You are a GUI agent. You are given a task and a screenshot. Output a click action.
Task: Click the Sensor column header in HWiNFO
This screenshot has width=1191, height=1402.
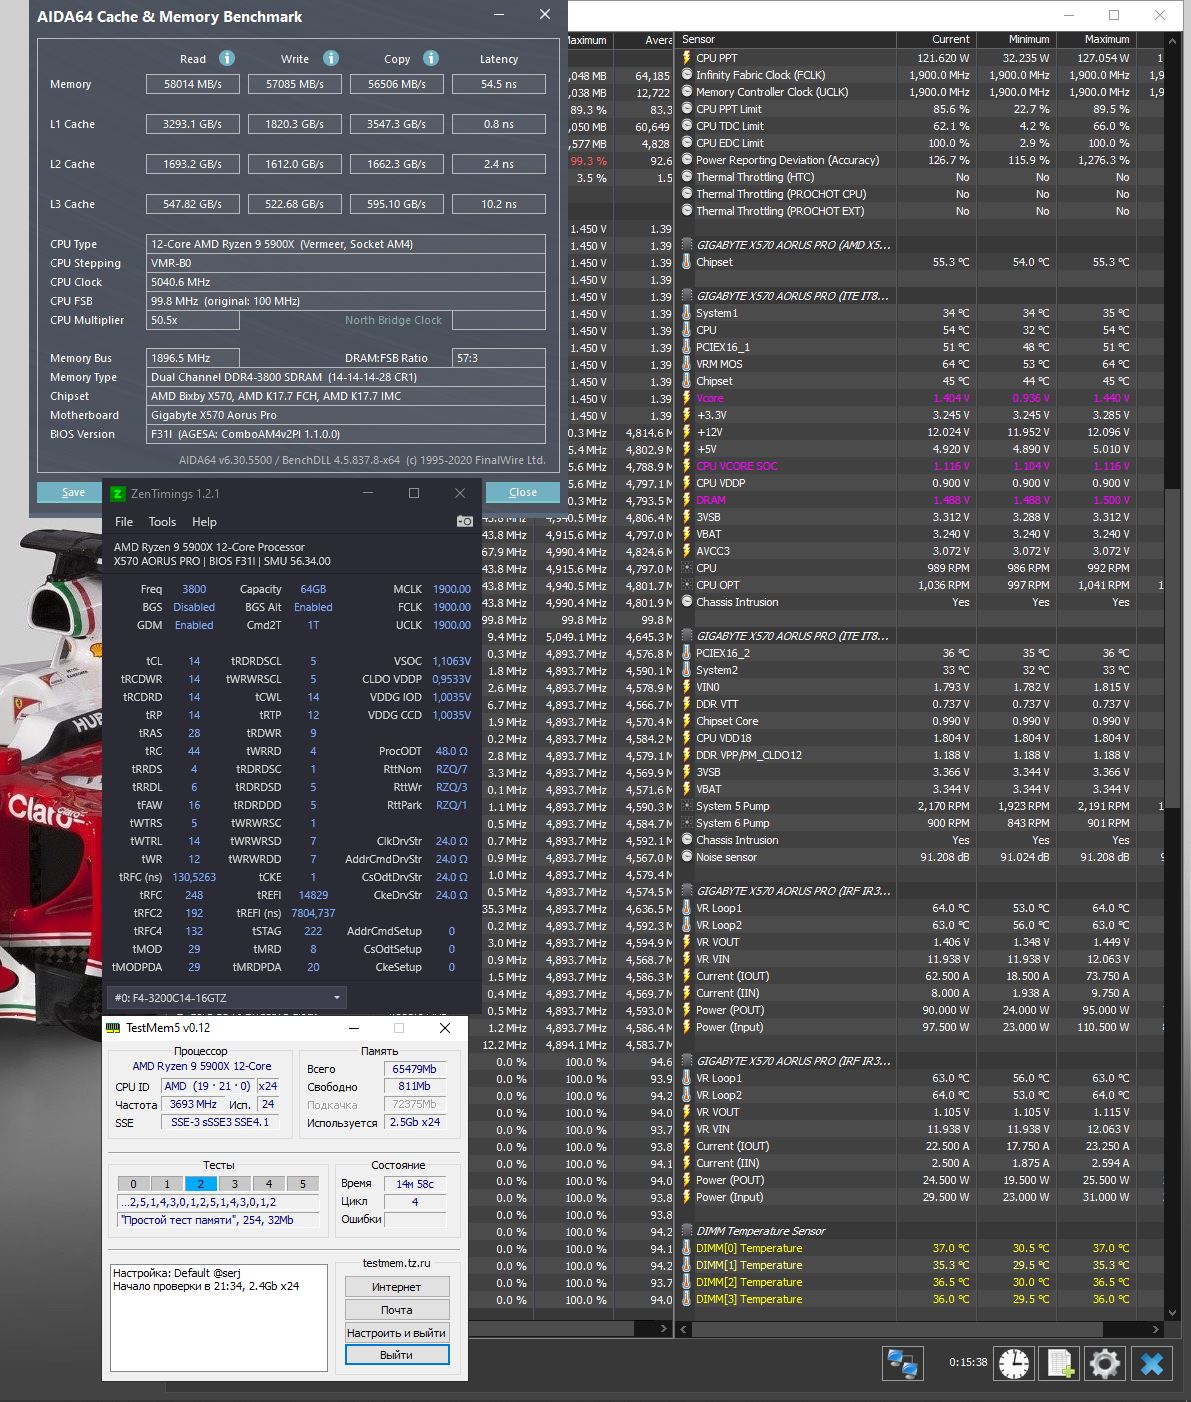tap(786, 39)
